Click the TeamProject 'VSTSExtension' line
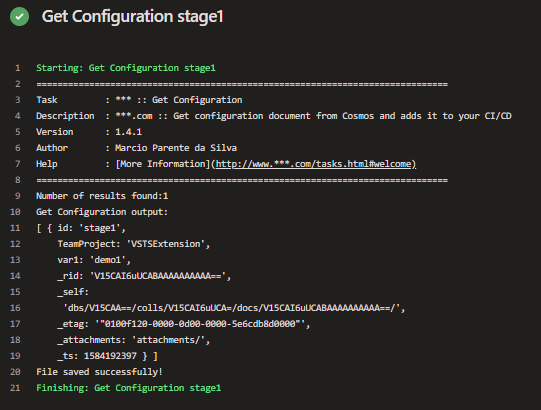The height and width of the screenshot is (410, 541). (x=134, y=244)
